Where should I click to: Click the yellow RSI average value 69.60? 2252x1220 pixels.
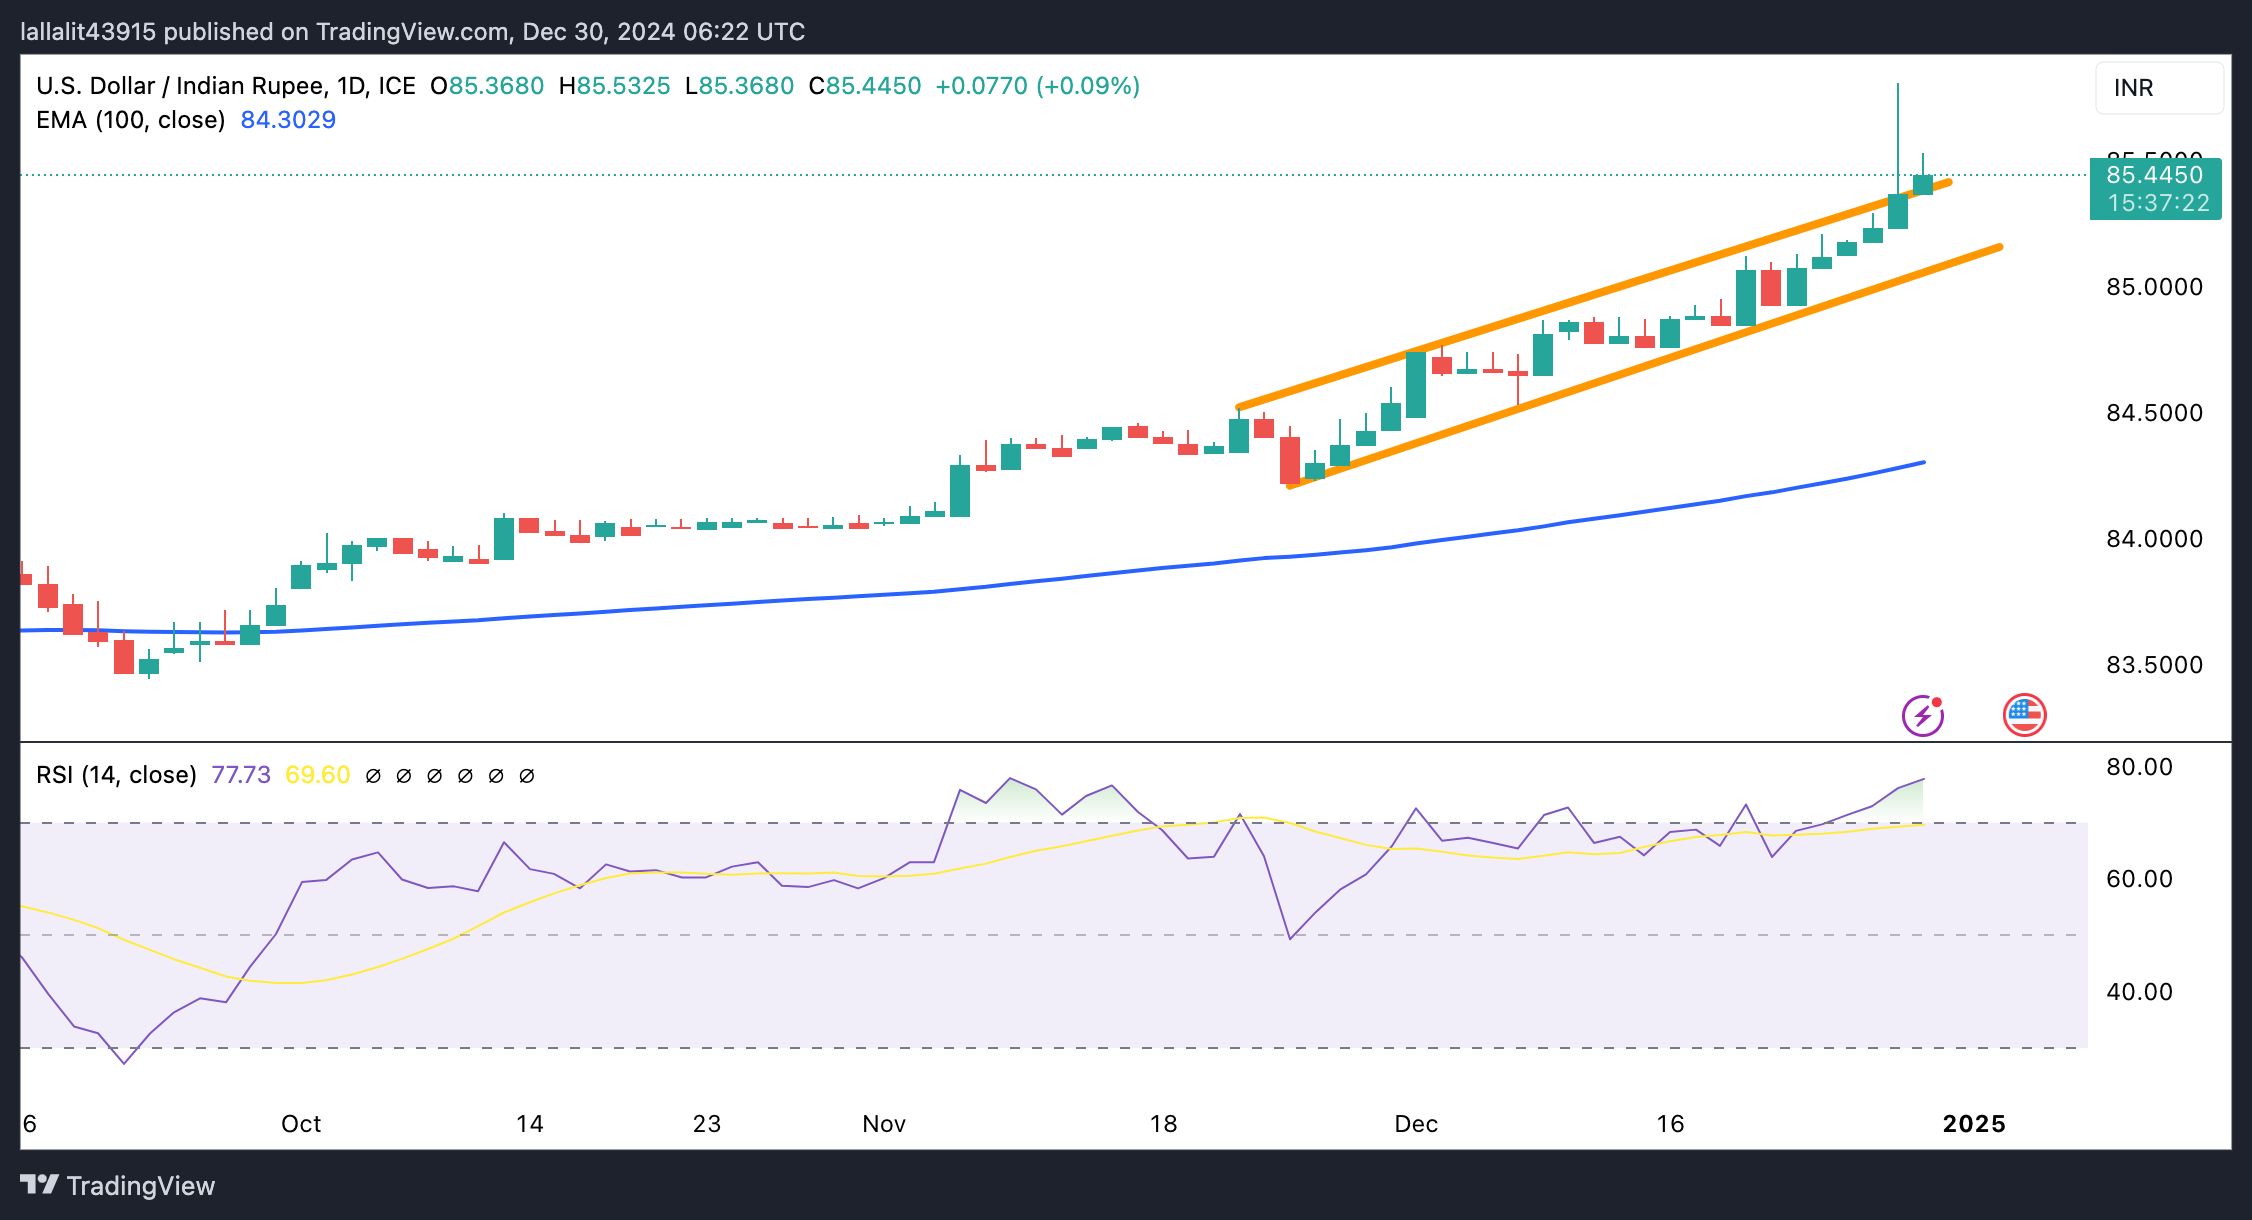[x=317, y=775]
